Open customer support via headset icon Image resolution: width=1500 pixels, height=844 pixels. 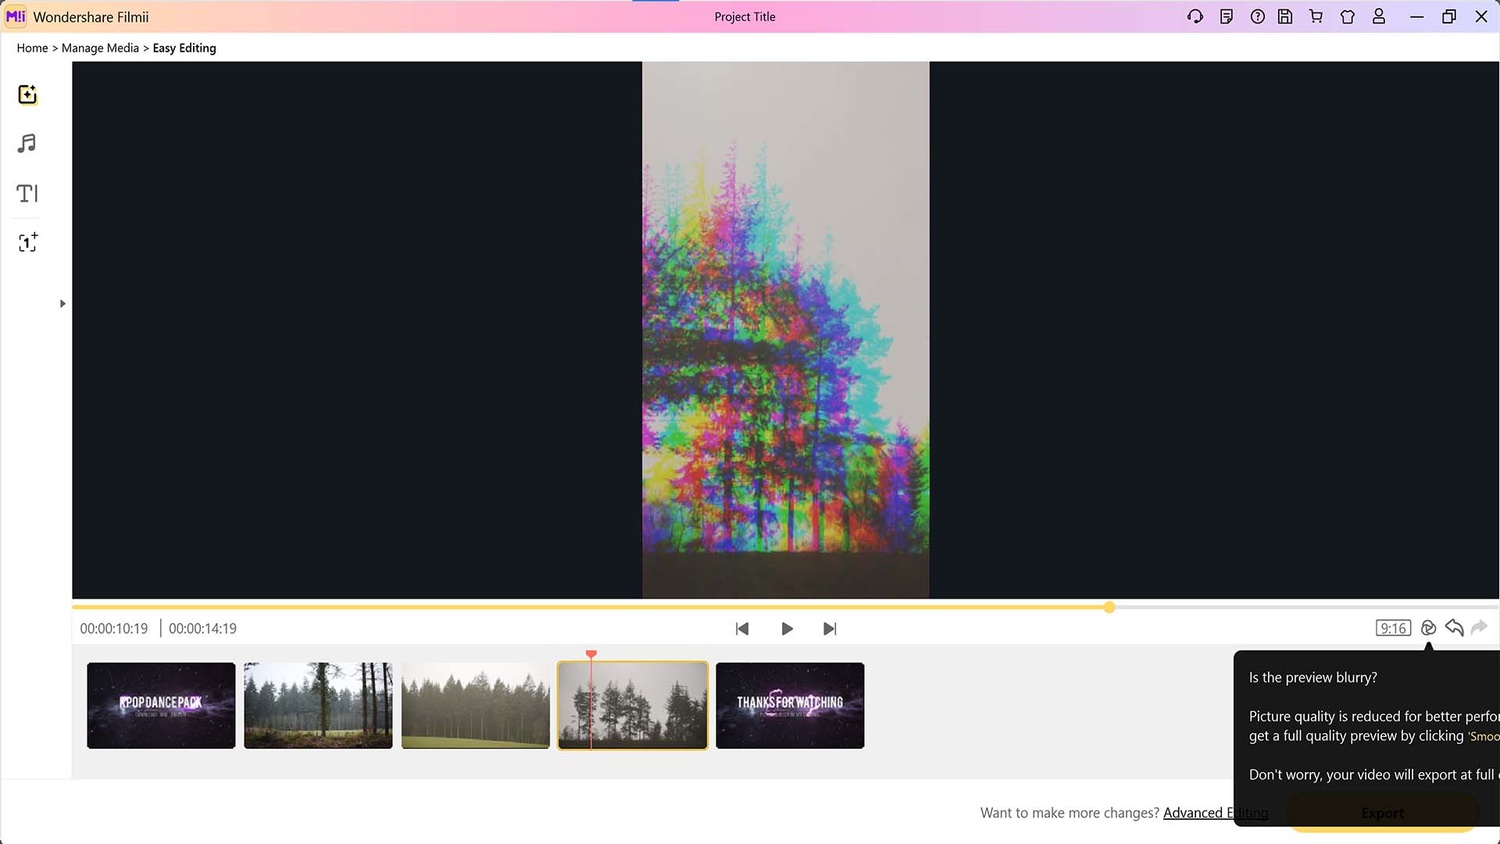click(1195, 17)
